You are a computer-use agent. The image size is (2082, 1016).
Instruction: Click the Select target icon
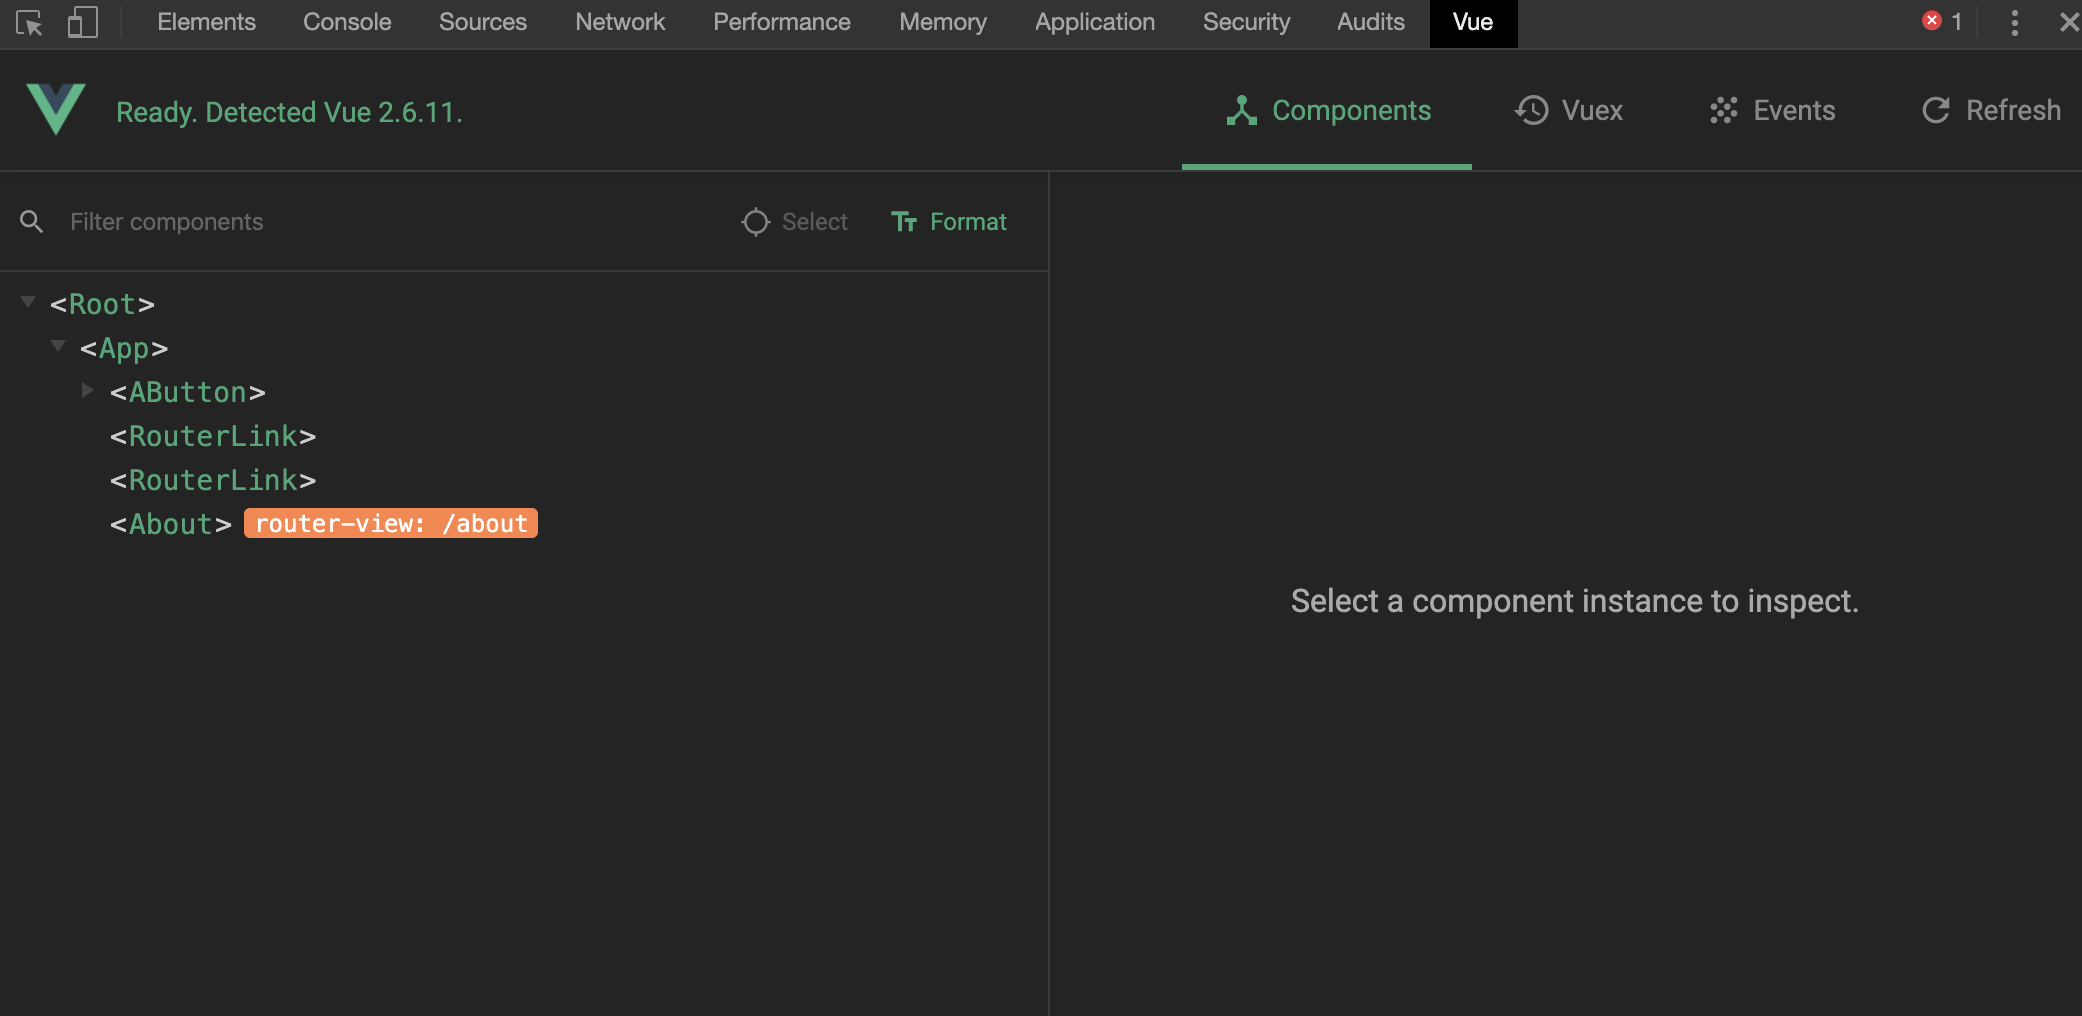coord(755,222)
